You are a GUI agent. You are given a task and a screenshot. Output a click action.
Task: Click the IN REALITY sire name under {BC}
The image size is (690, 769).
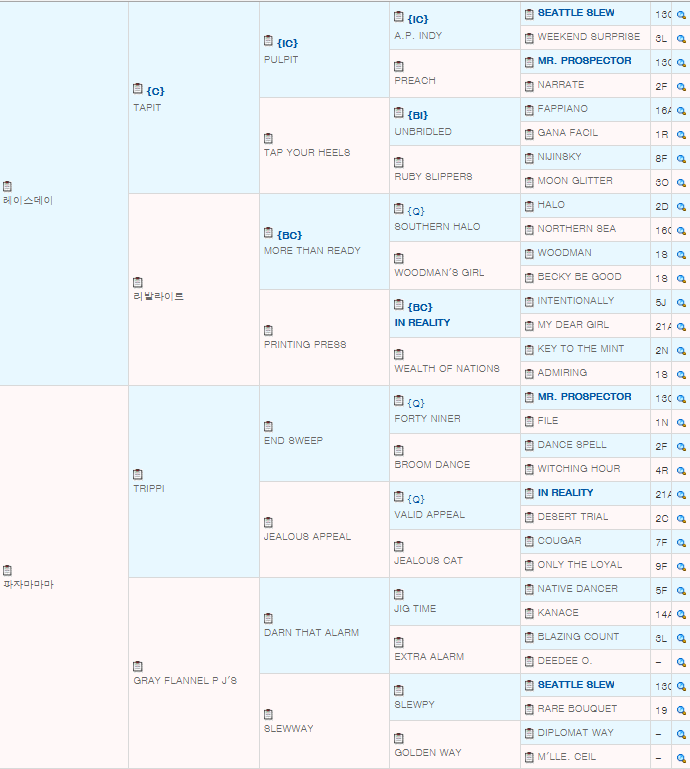pyautogui.click(x=422, y=323)
